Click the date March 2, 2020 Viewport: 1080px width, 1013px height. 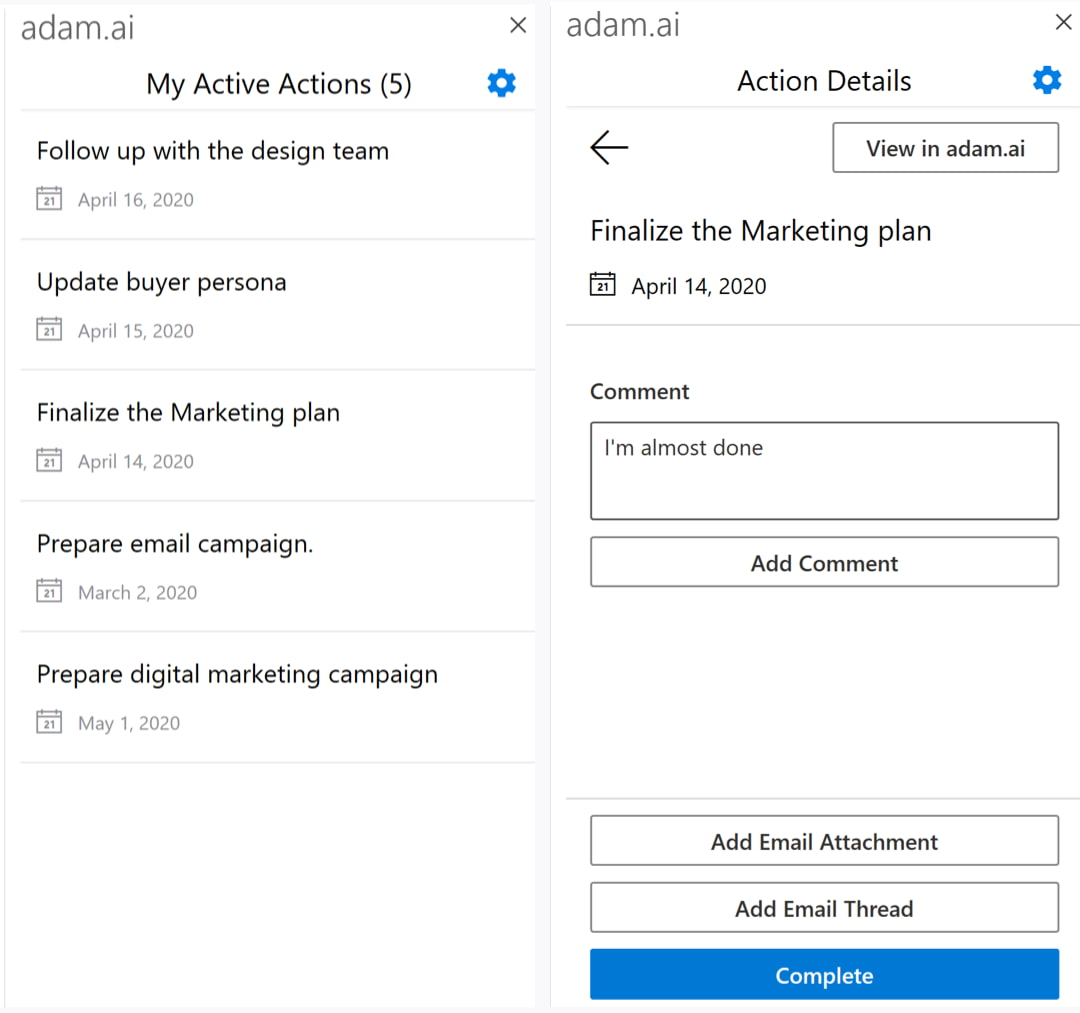pyautogui.click(x=138, y=592)
